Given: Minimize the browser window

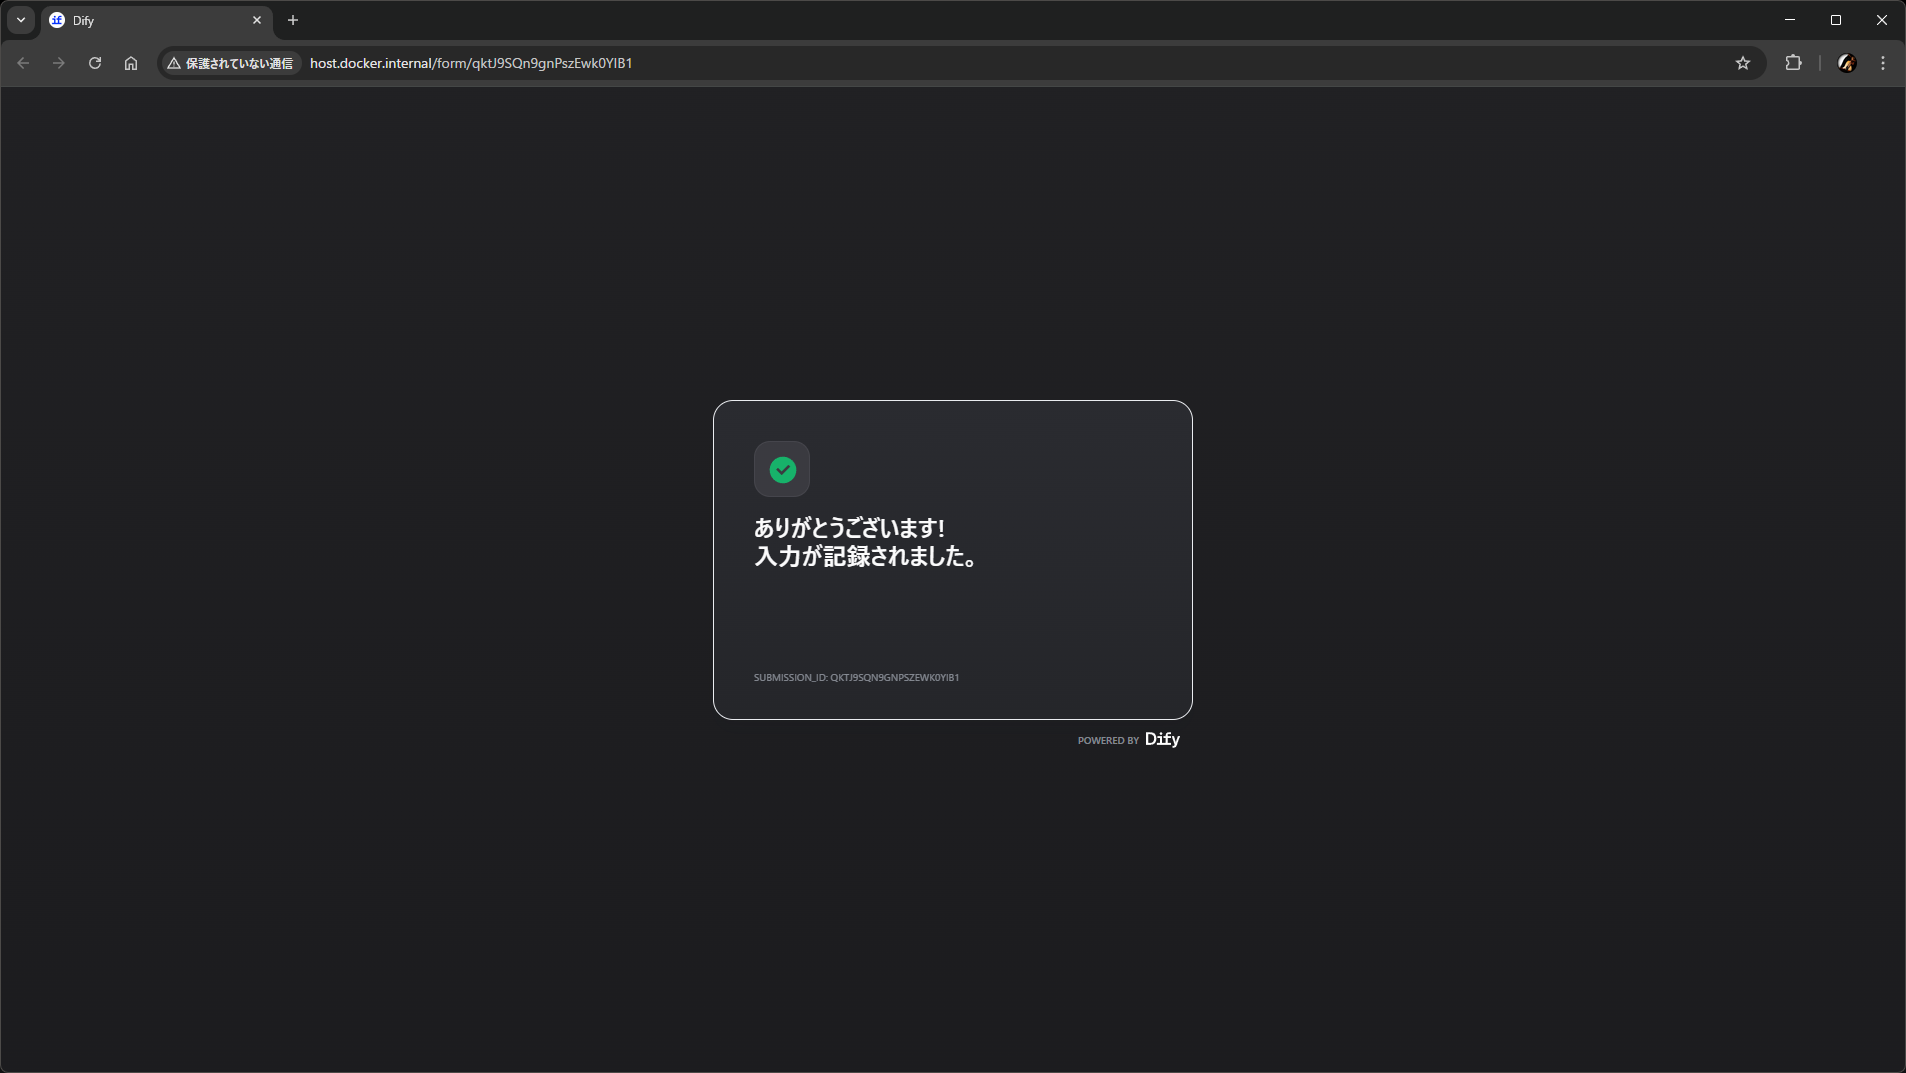Looking at the screenshot, I should coord(1790,20).
